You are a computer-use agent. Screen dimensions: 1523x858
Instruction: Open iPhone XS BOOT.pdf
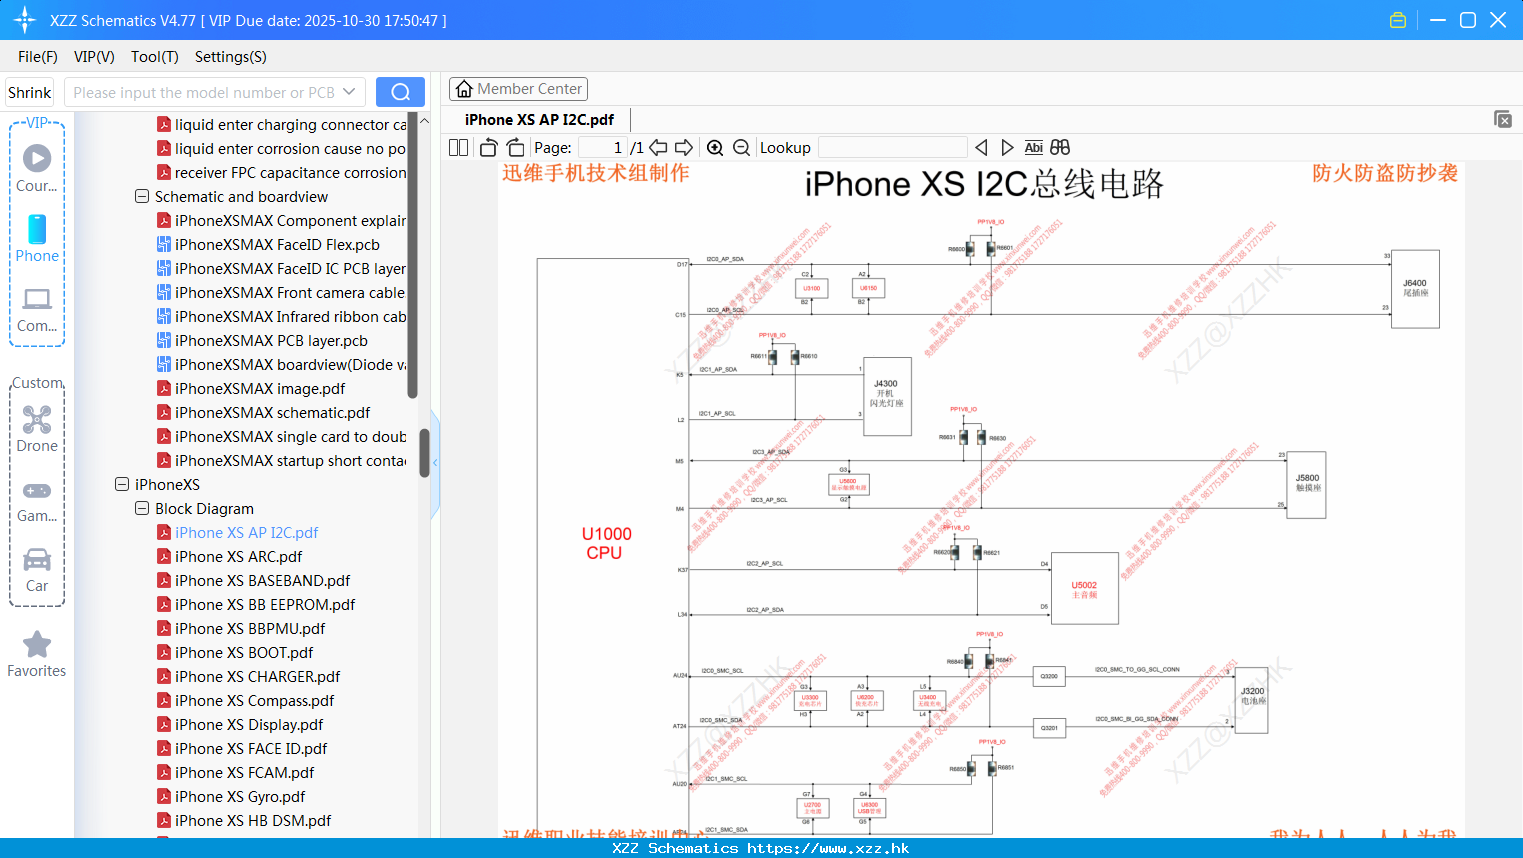pyautogui.click(x=244, y=653)
